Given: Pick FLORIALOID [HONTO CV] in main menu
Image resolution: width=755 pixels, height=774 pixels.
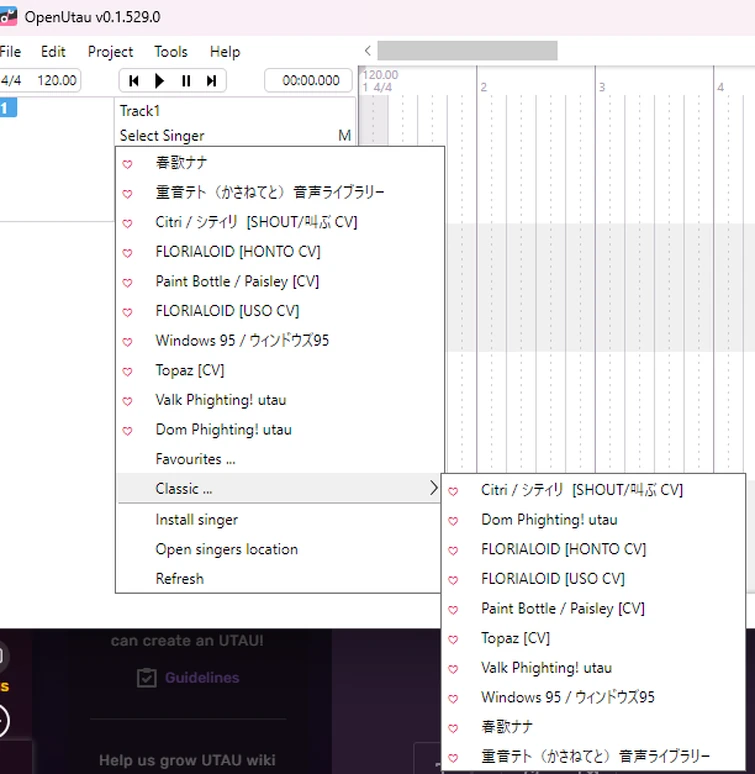Looking at the screenshot, I should (238, 251).
